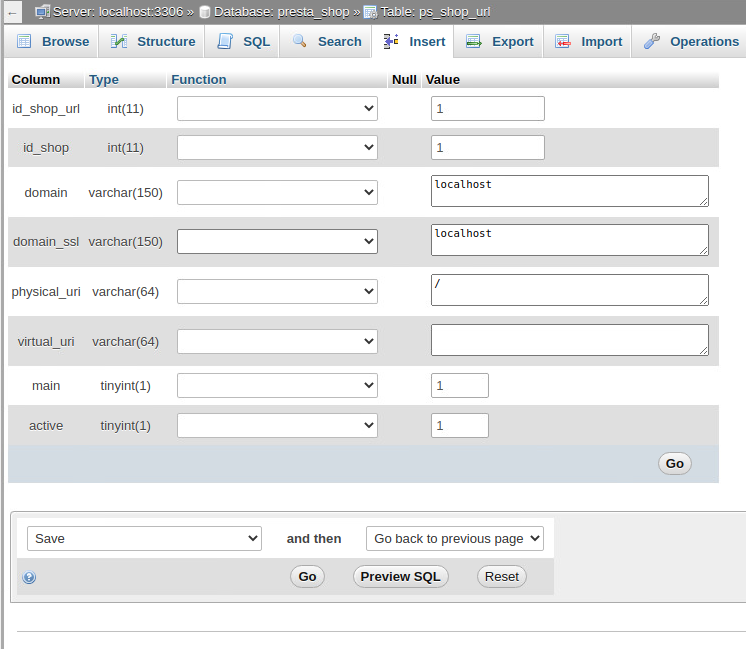The width and height of the screenshot is (746, 649).
Task: Click the Go button beside Preview SQL
Action: 307,577
